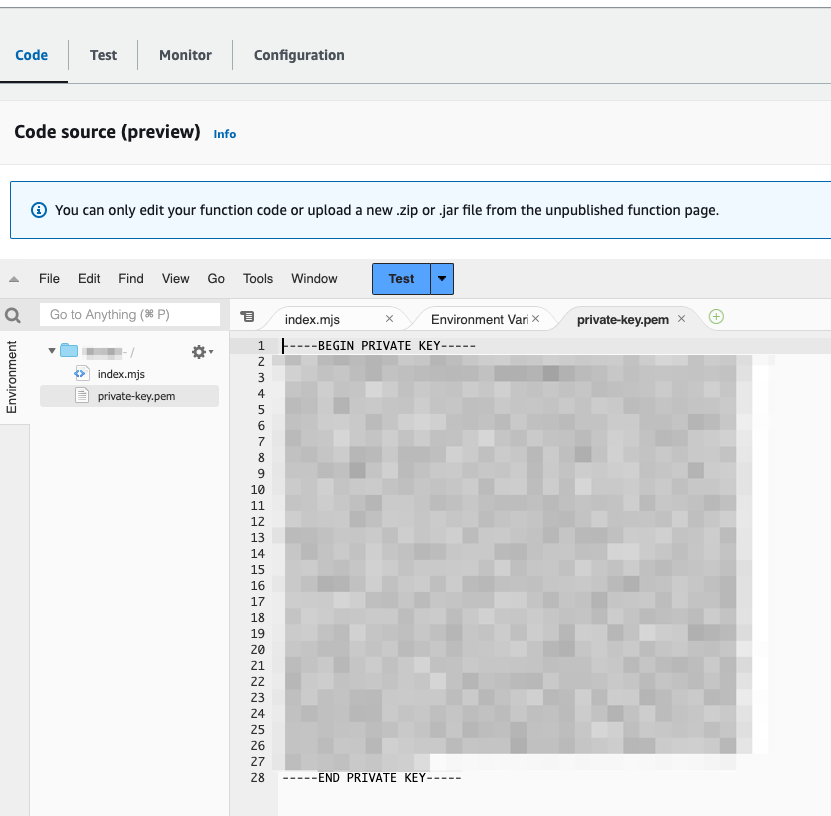This screenshot has width=831, height=816.
Task: Click line number 1 in gutter
Action: [x=261, y=346]
